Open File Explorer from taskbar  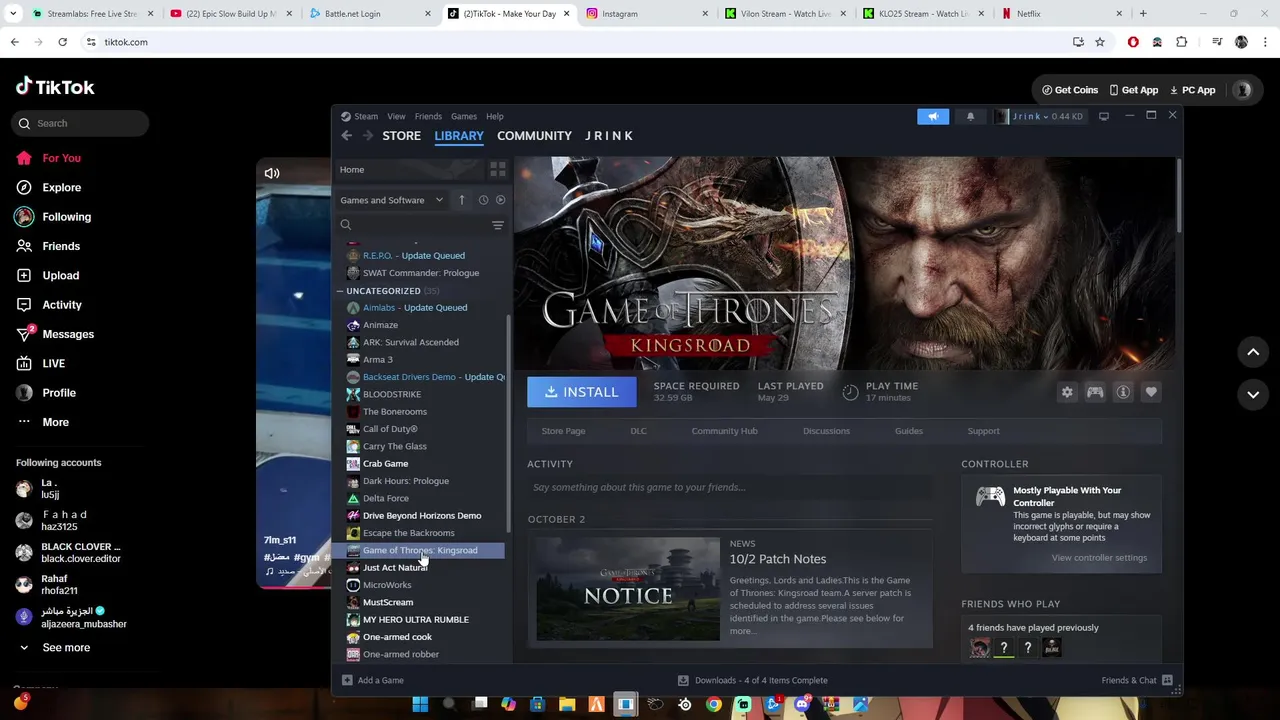click(567, 704)
